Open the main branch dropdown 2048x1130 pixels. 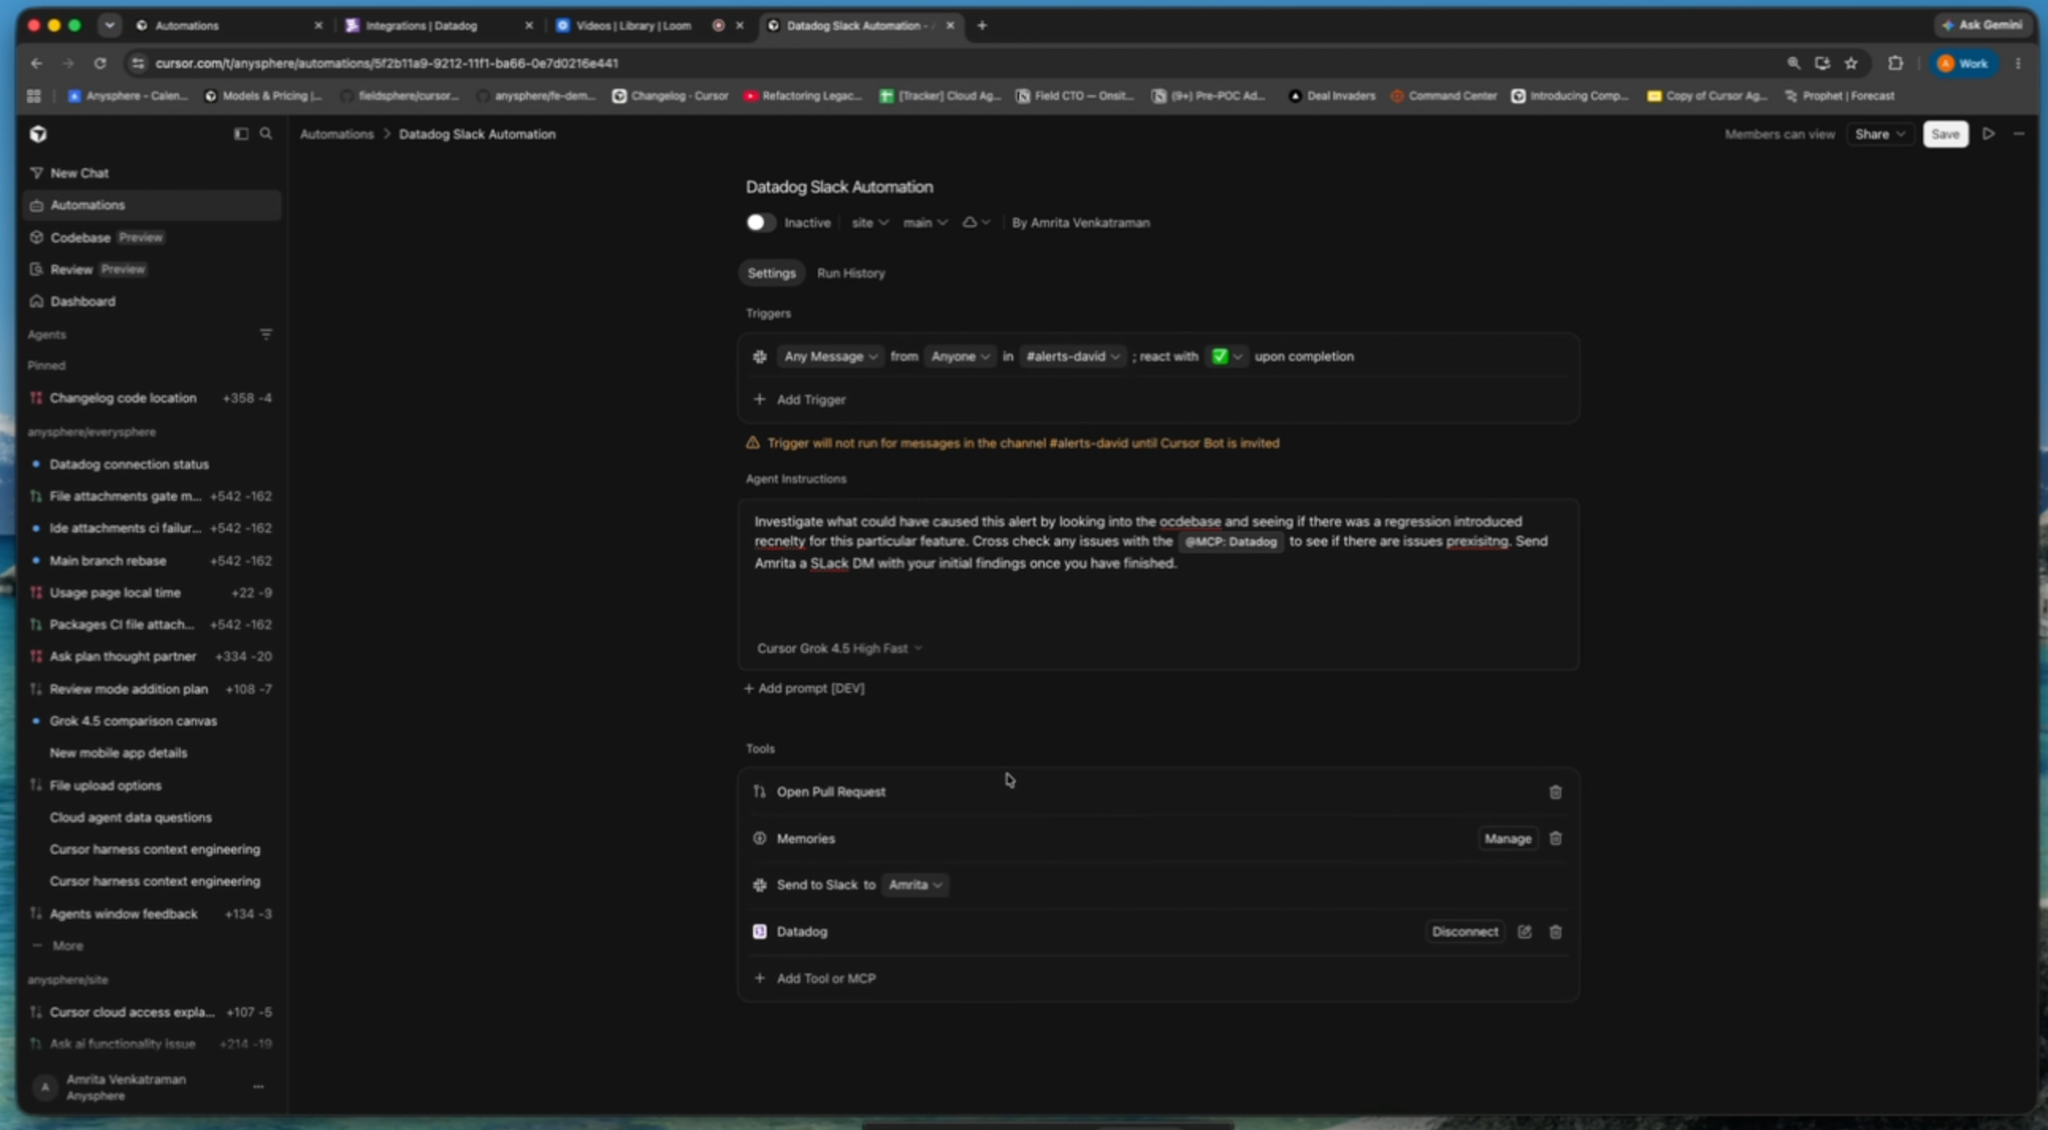tap(925, 223)
